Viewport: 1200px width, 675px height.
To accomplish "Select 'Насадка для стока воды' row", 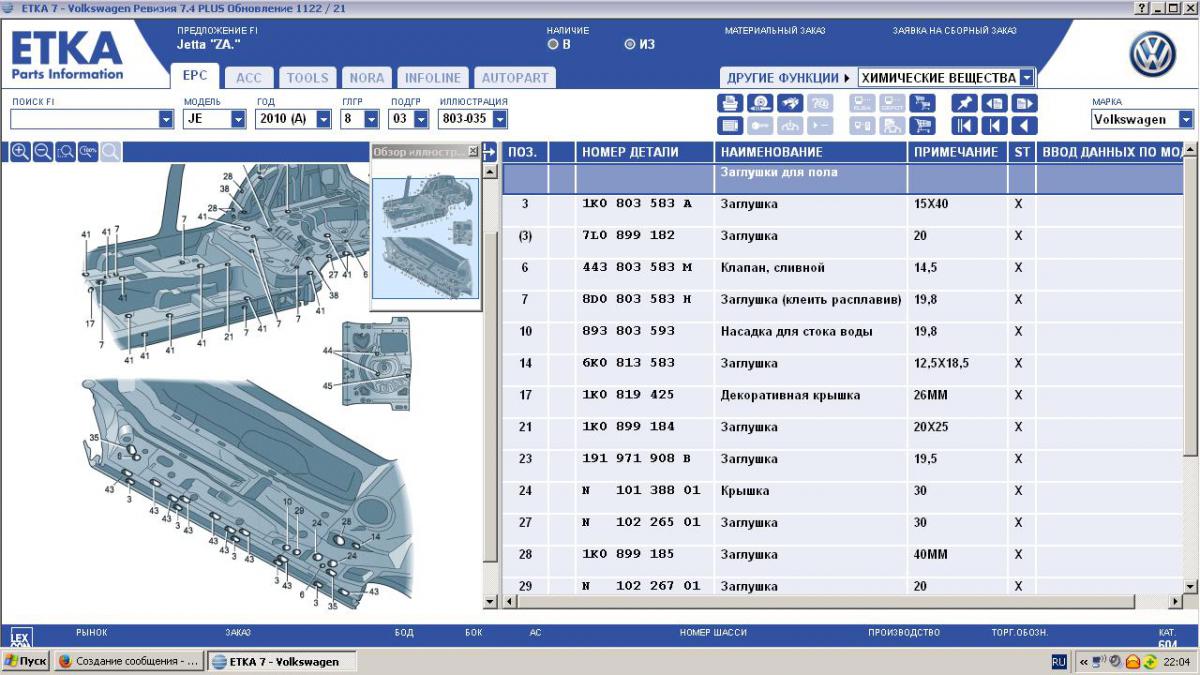I will (842, 332).
